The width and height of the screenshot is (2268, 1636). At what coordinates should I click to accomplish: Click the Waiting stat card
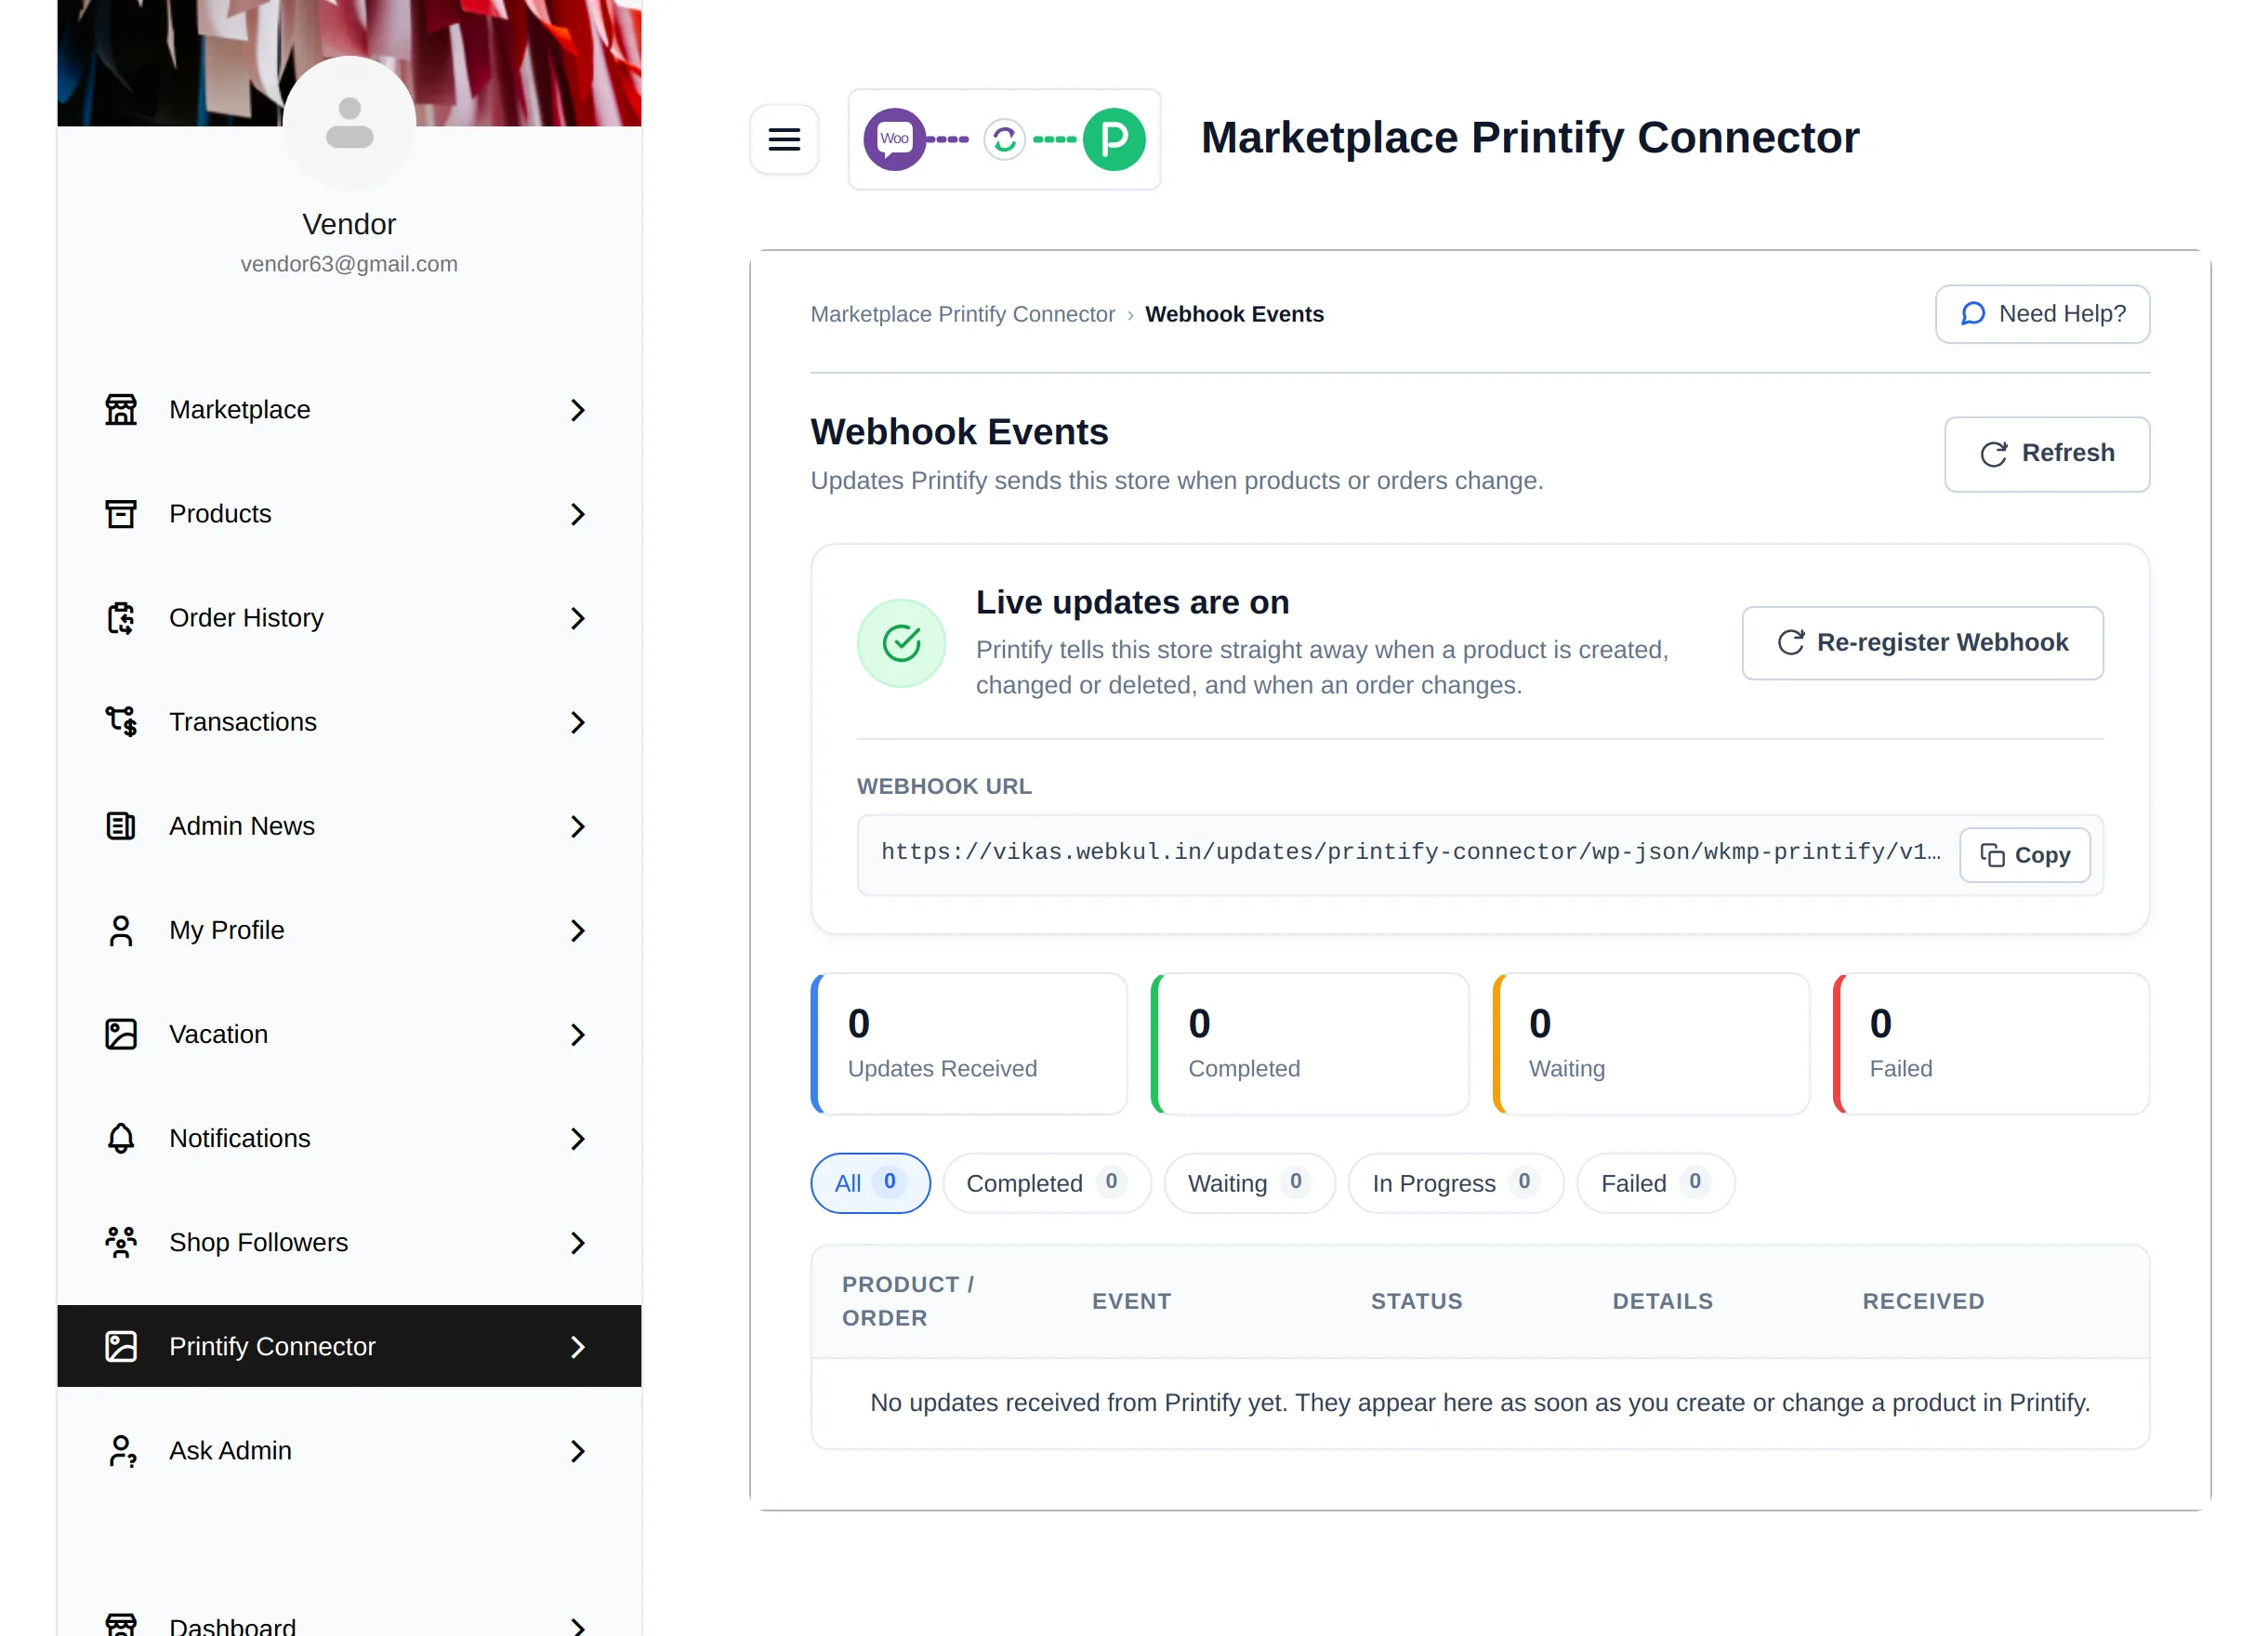(x=1651, y=1043)
